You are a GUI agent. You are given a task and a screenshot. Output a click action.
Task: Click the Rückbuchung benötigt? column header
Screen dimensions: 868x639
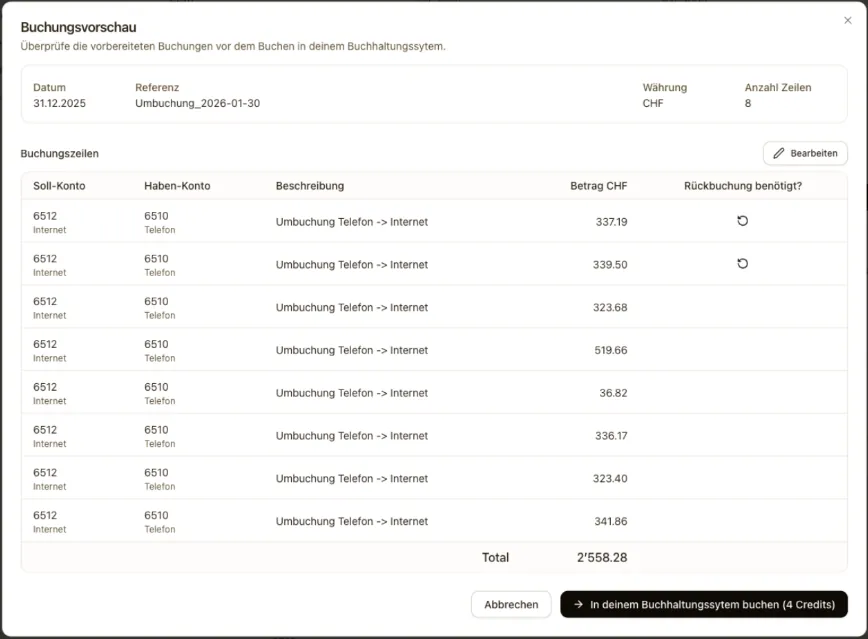[x=743, y=186]
